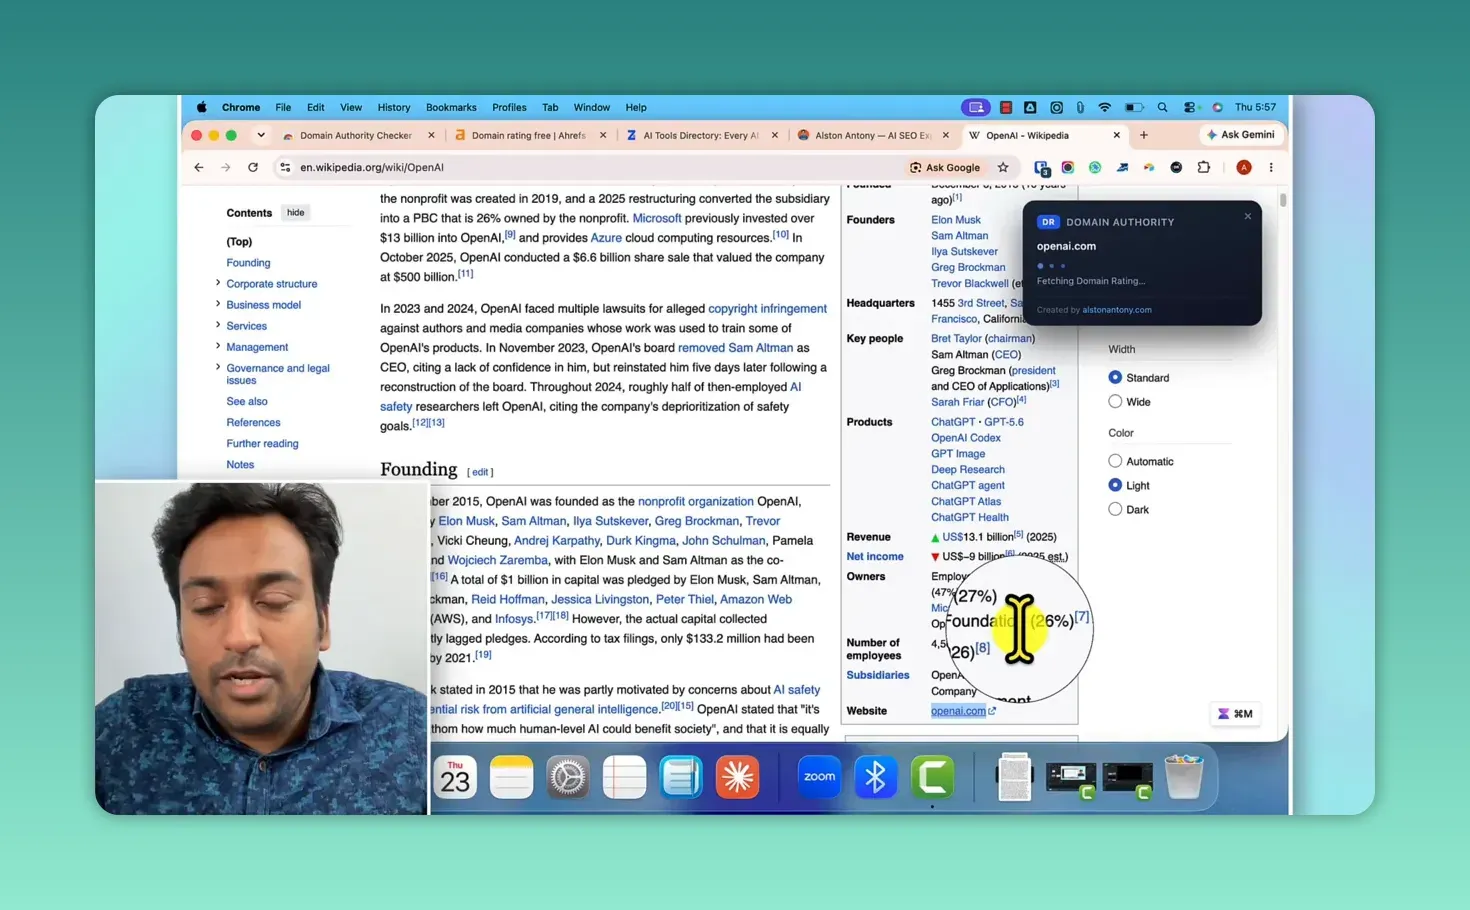Open Bluetooth app in the Dock
The height and width of the screenshot is (910, 1470).
coord(875,777)
